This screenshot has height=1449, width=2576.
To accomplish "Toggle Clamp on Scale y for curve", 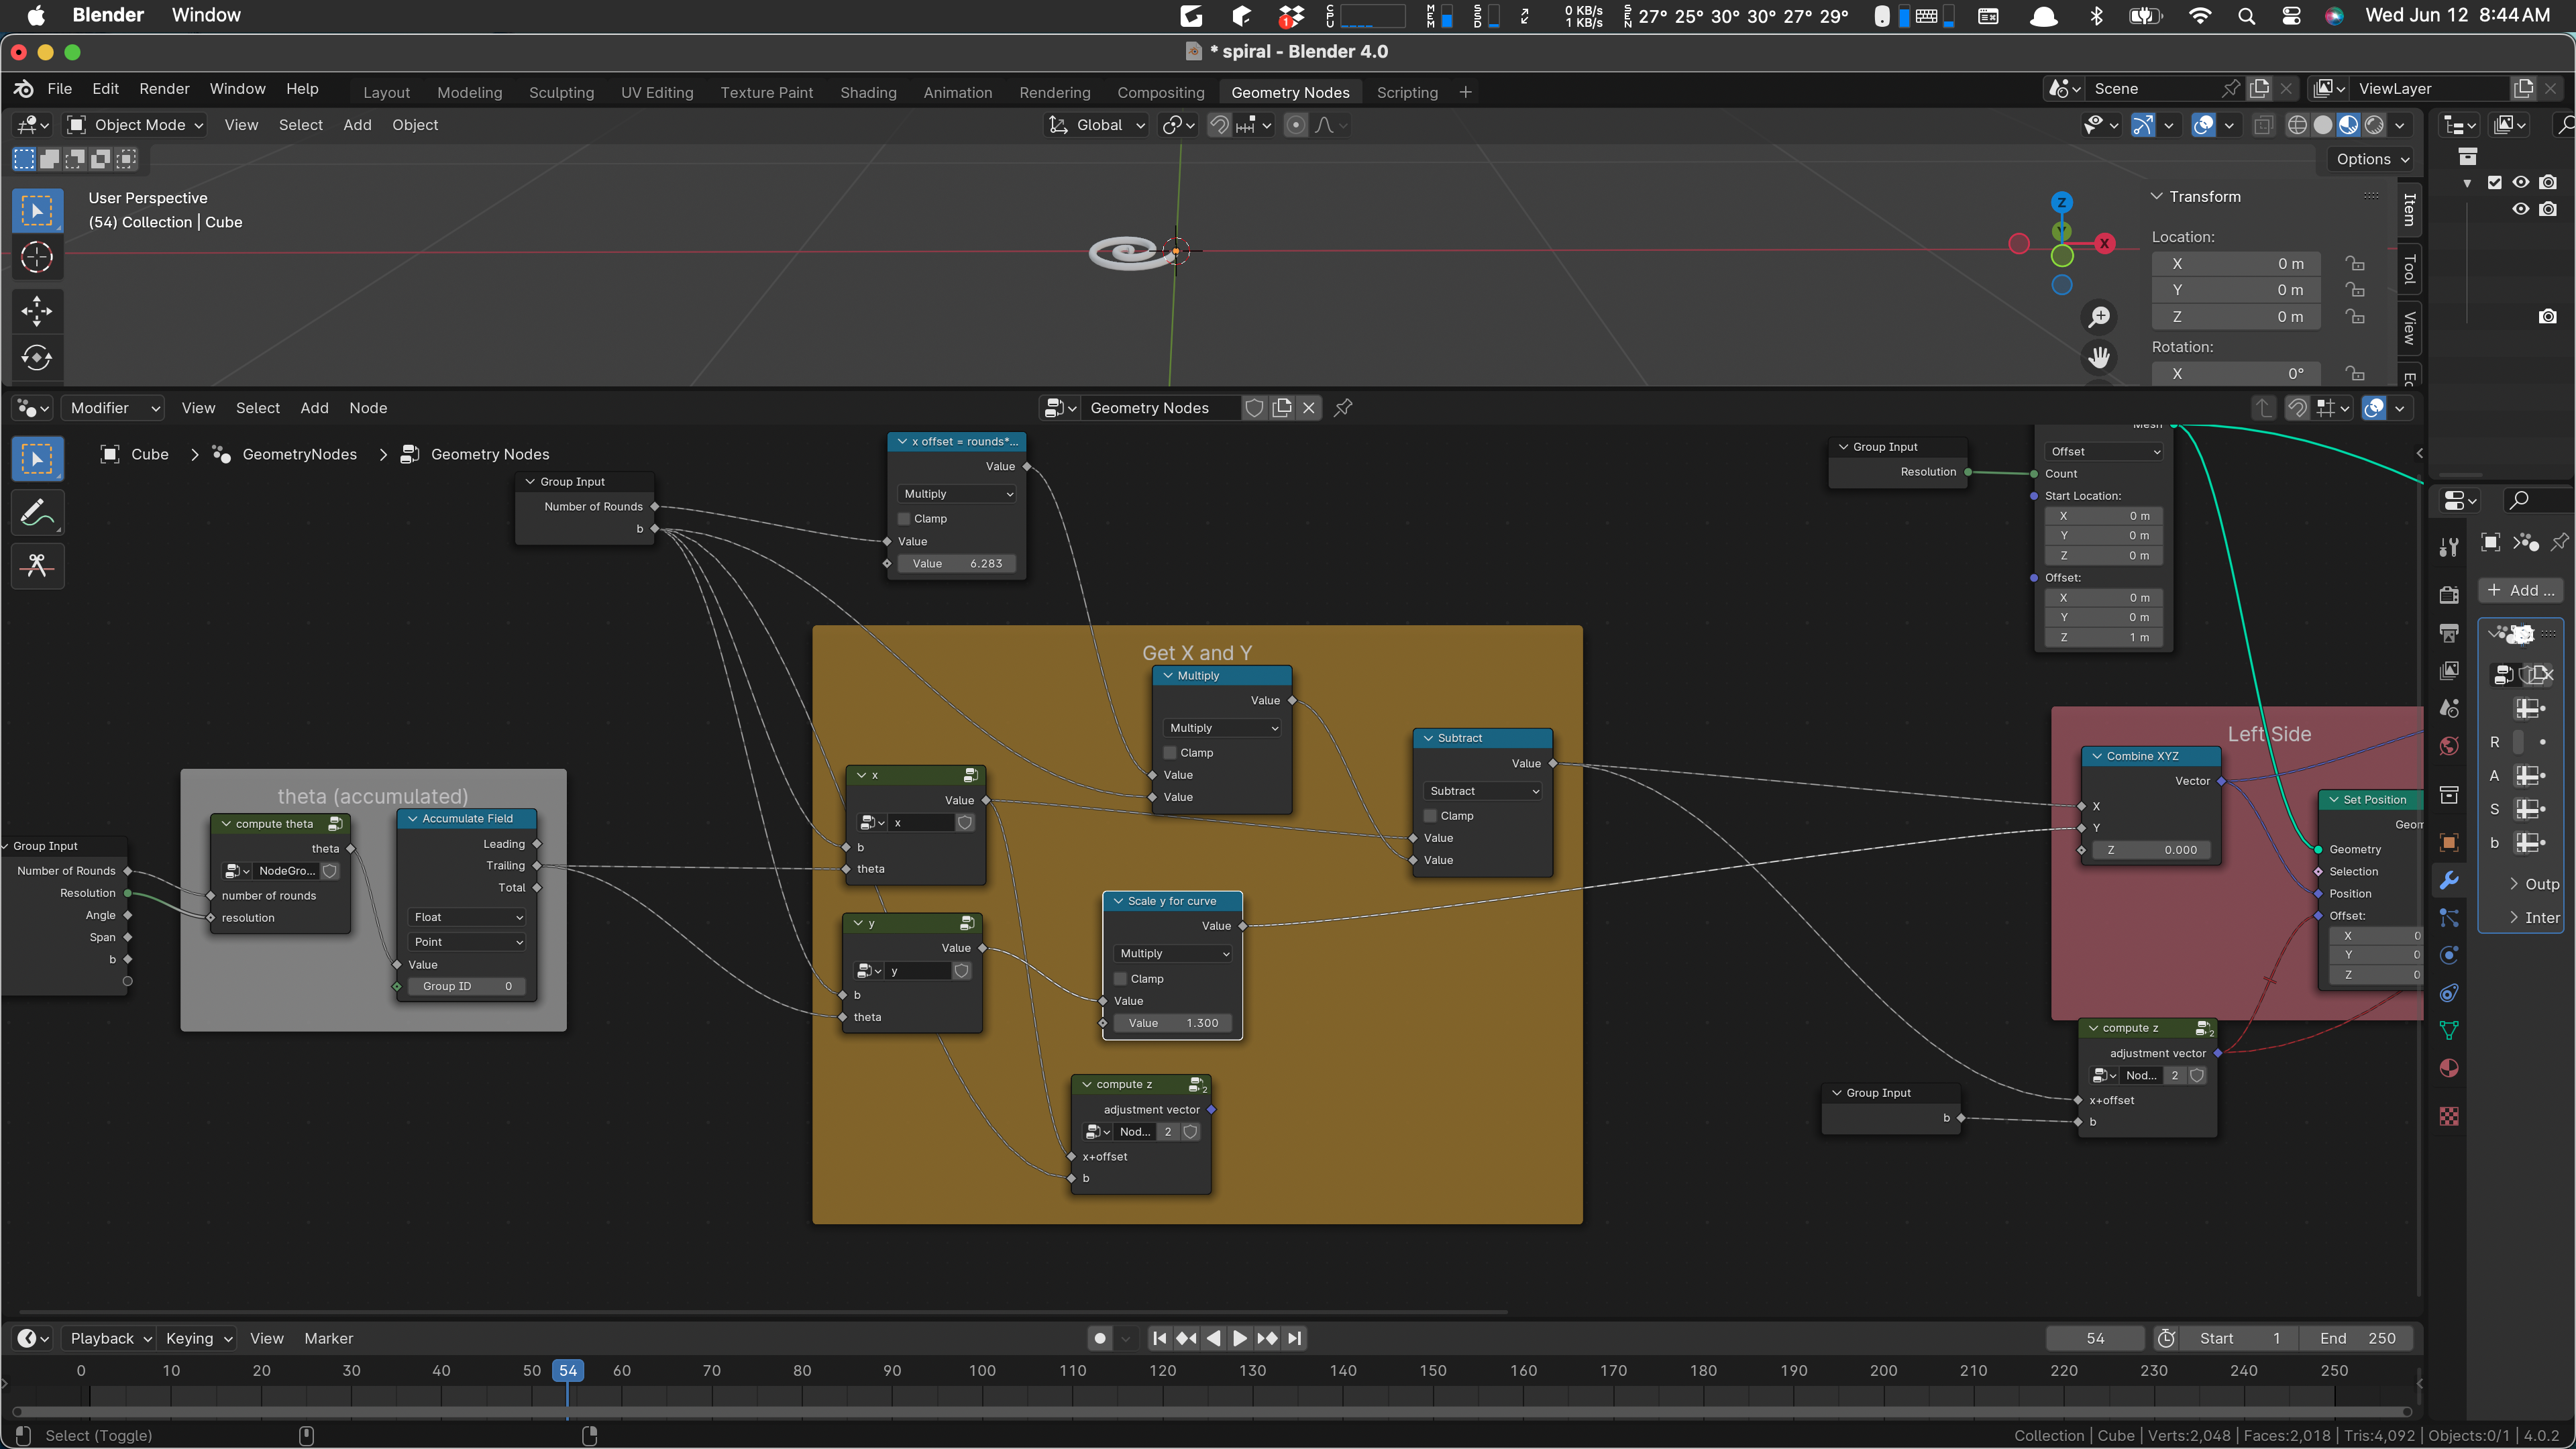I will pyautogui.click(x=1120, y=979).
